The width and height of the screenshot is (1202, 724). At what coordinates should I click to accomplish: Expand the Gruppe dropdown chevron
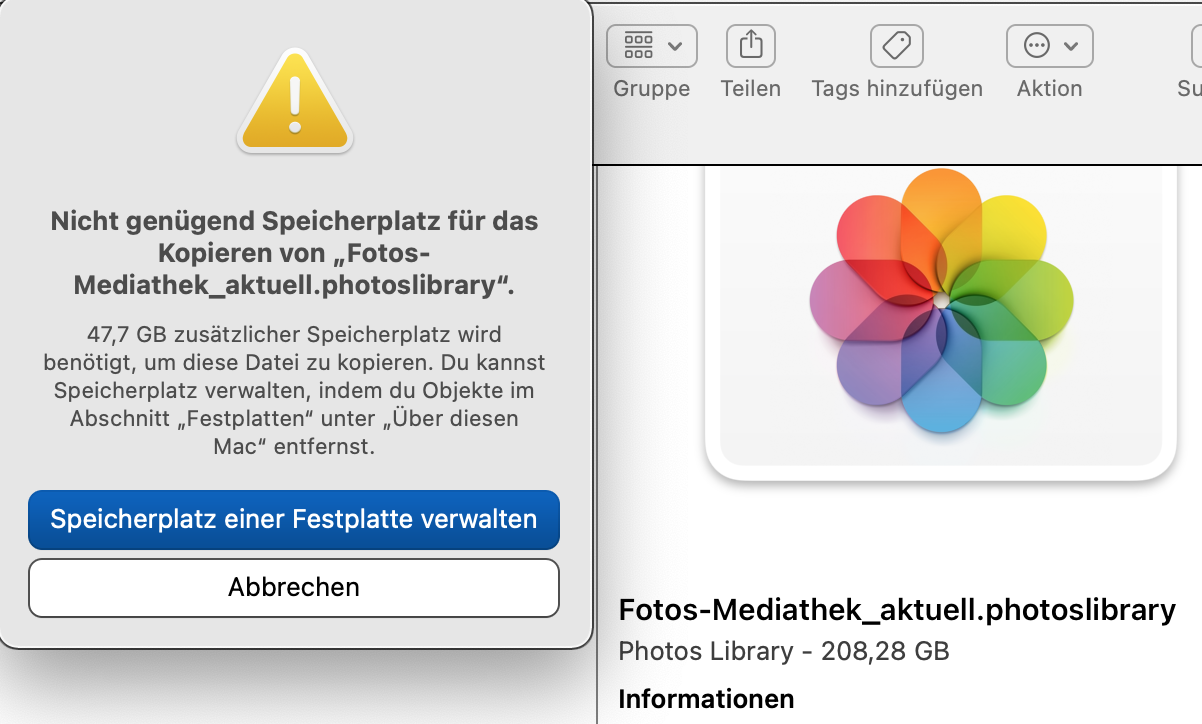pos(675,46)
